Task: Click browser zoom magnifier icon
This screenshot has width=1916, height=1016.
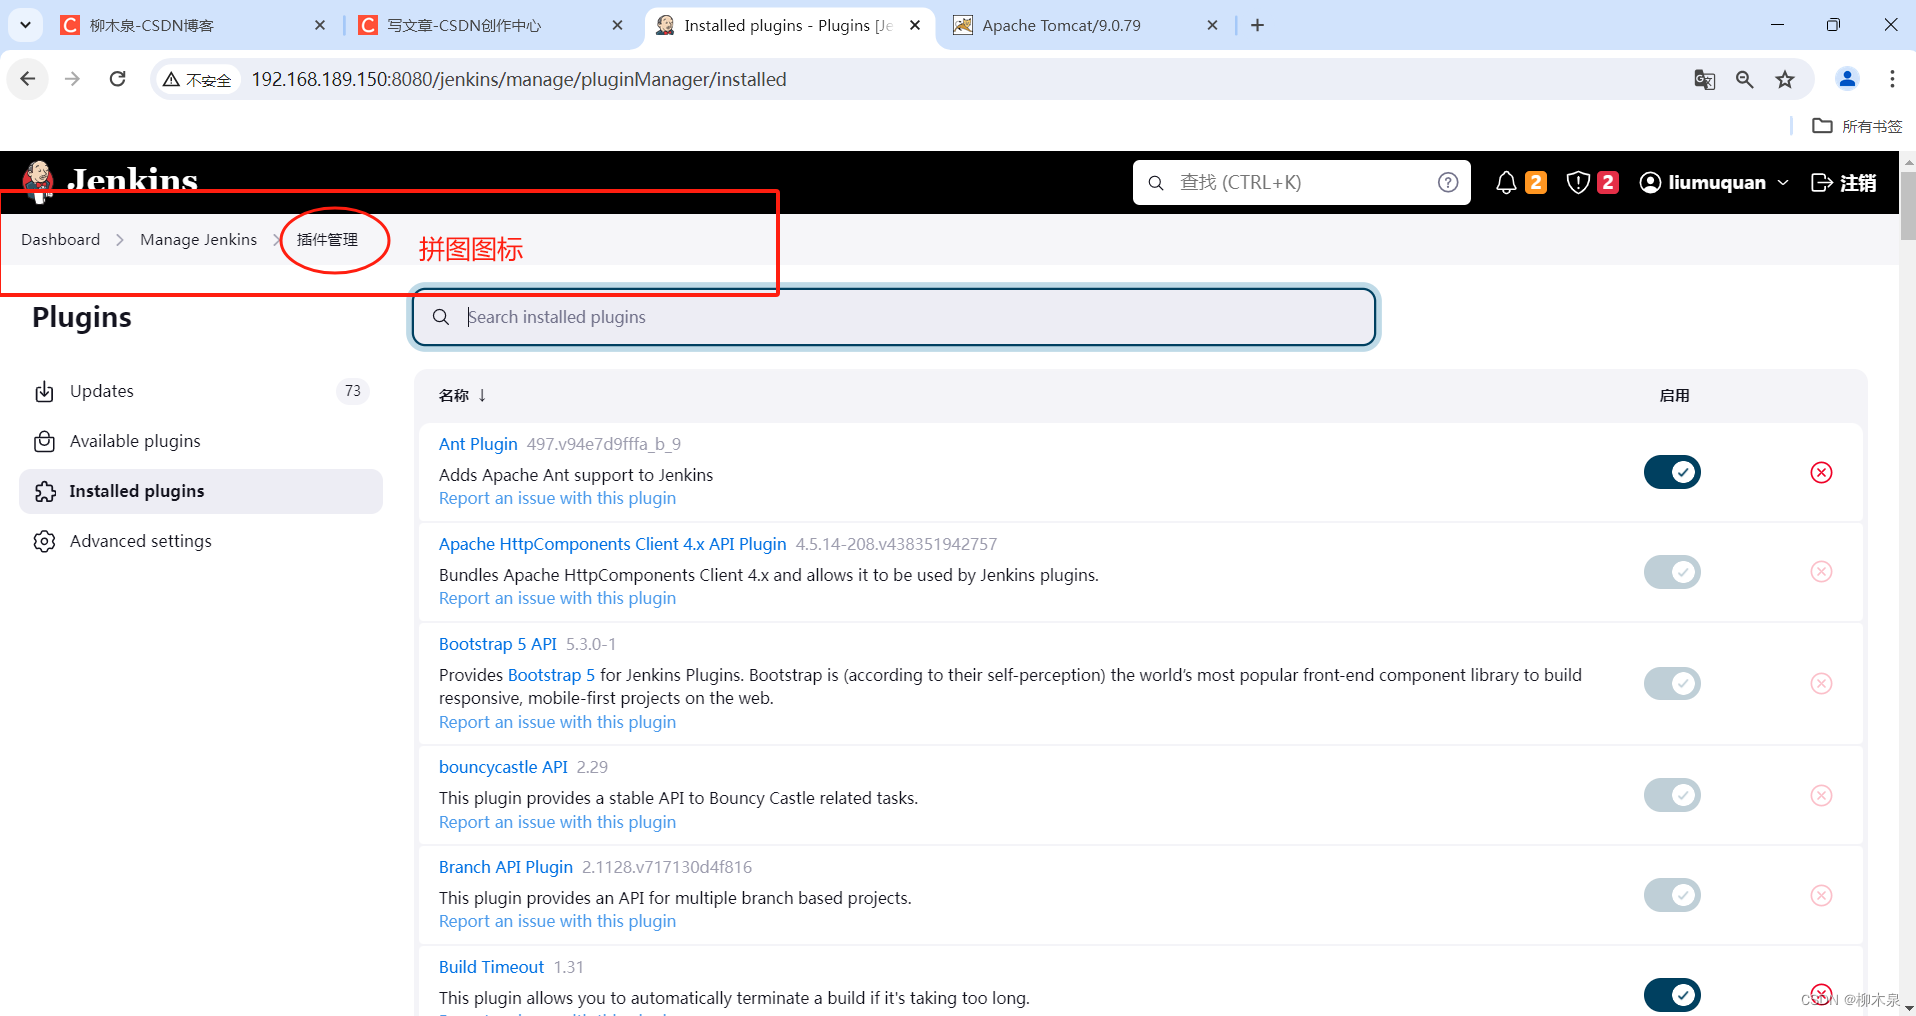Action: click(x=1745, y=79)
